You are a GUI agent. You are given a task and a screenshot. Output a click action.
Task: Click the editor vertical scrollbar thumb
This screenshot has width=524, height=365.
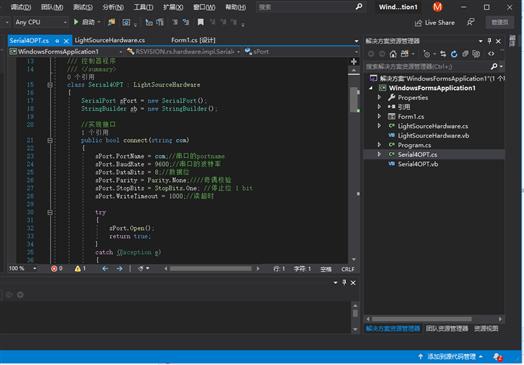pyautogui.click(x=354, y=99)
